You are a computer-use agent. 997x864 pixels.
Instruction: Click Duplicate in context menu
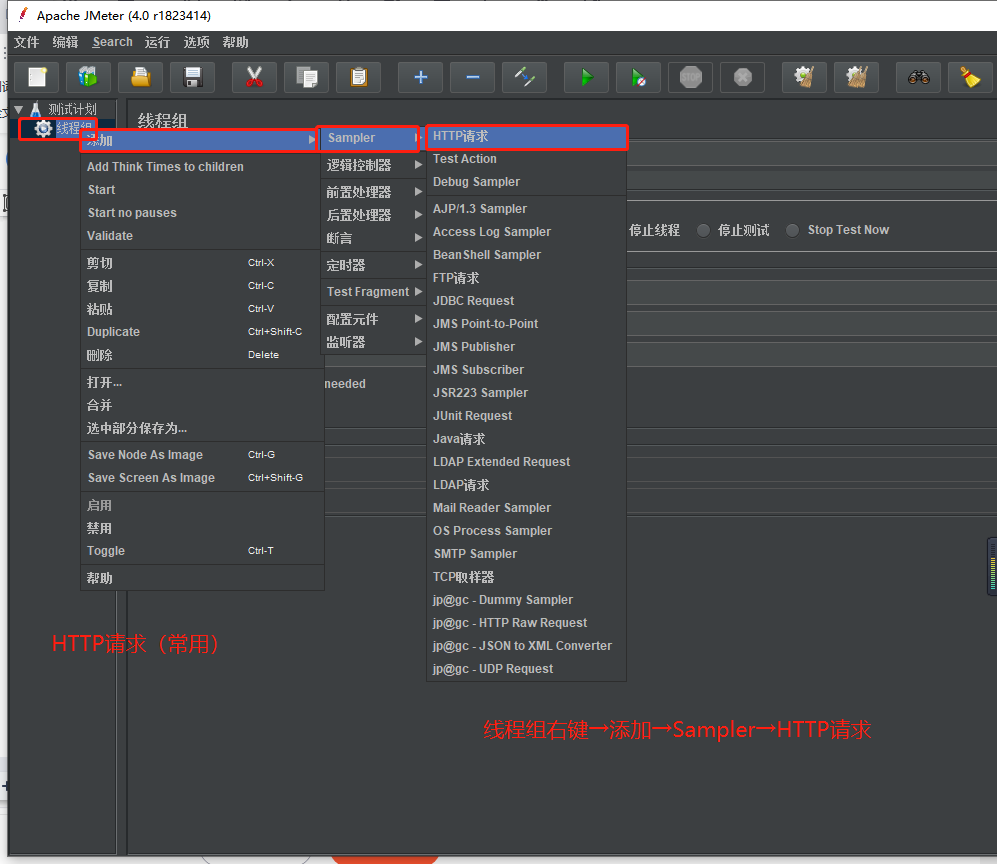point(202,332)
